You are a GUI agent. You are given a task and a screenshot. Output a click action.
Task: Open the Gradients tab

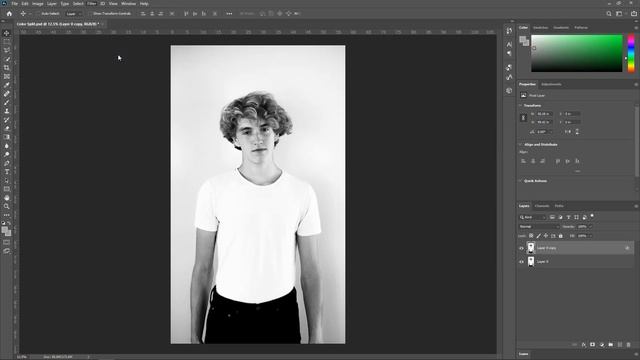click(561, 28)
